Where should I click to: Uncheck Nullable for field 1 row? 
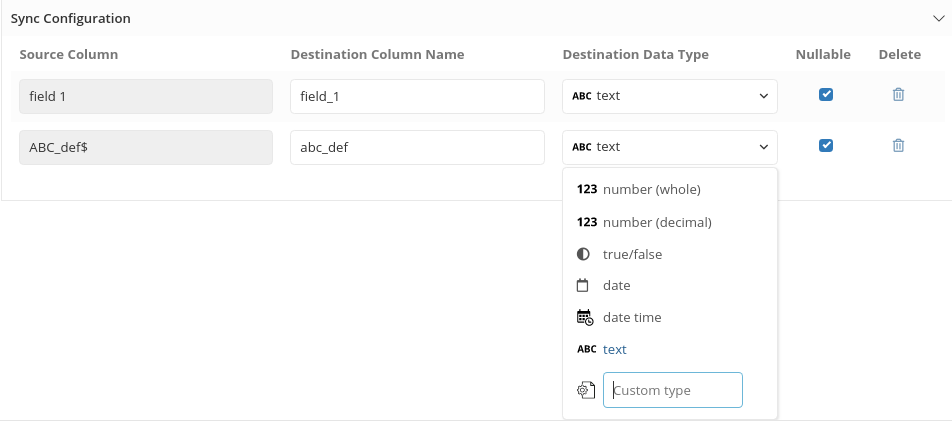(826, 95)
